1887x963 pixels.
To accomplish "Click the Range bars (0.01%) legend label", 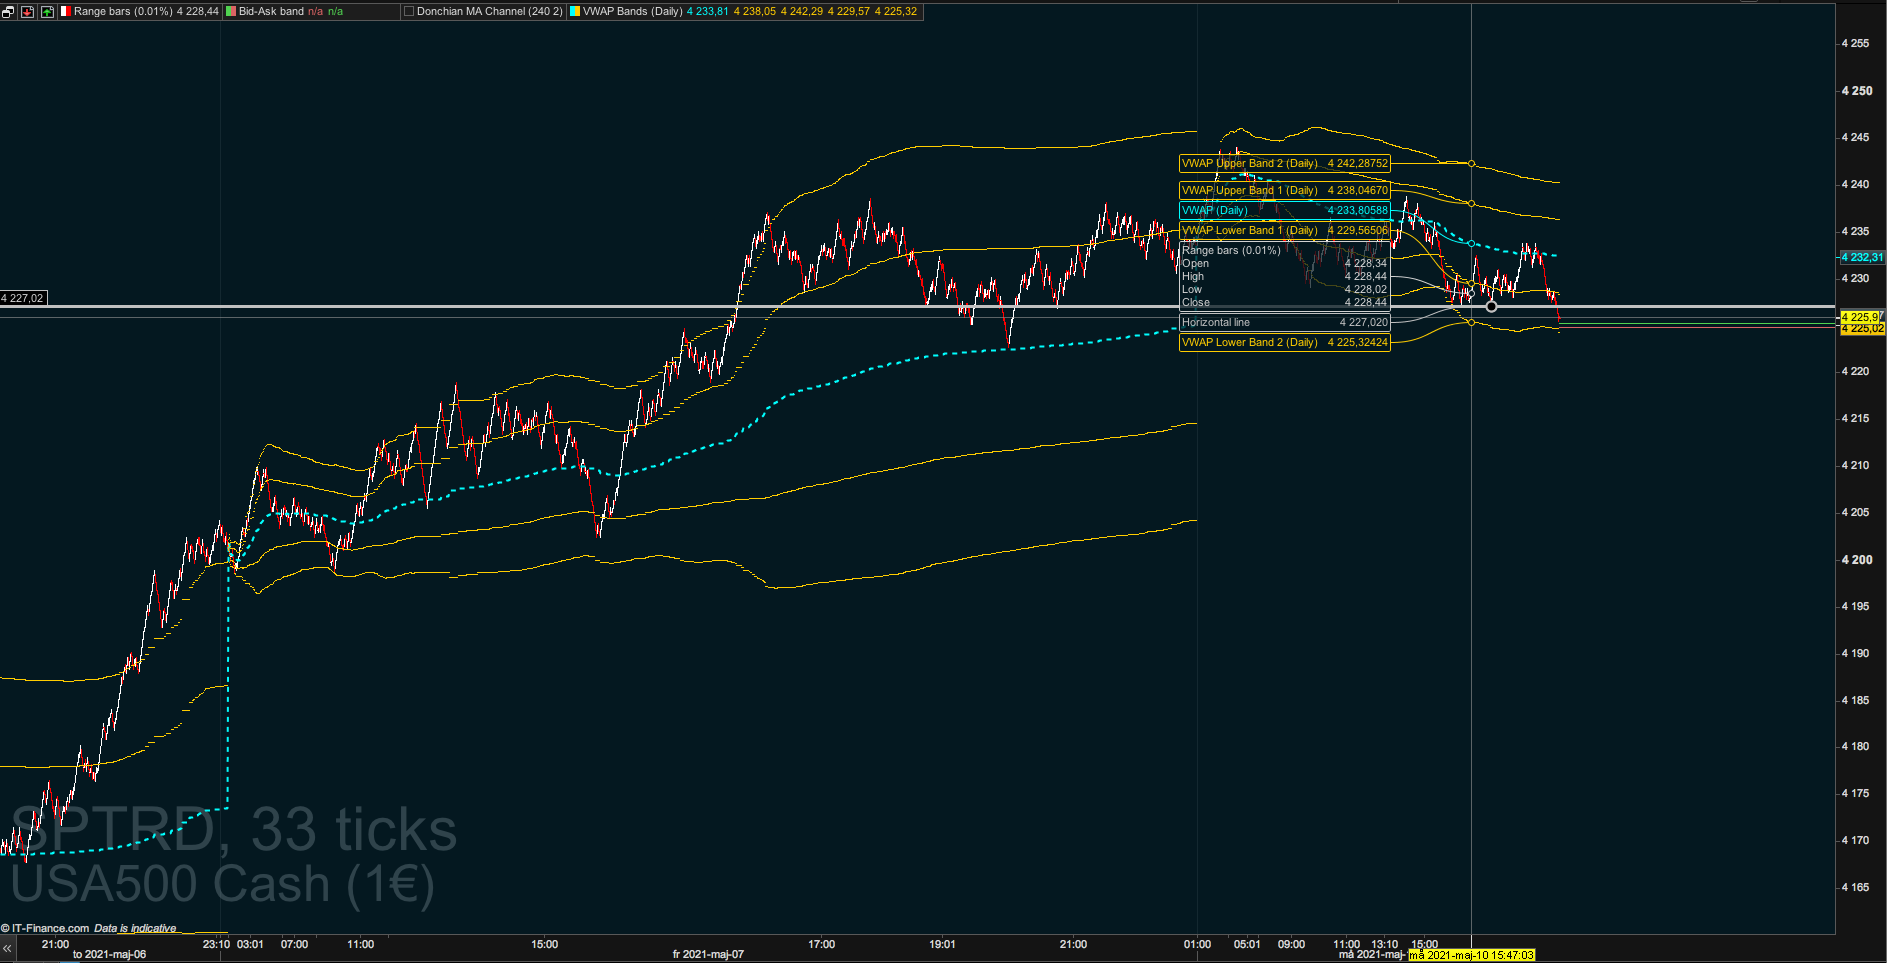I will coord(123,12).
